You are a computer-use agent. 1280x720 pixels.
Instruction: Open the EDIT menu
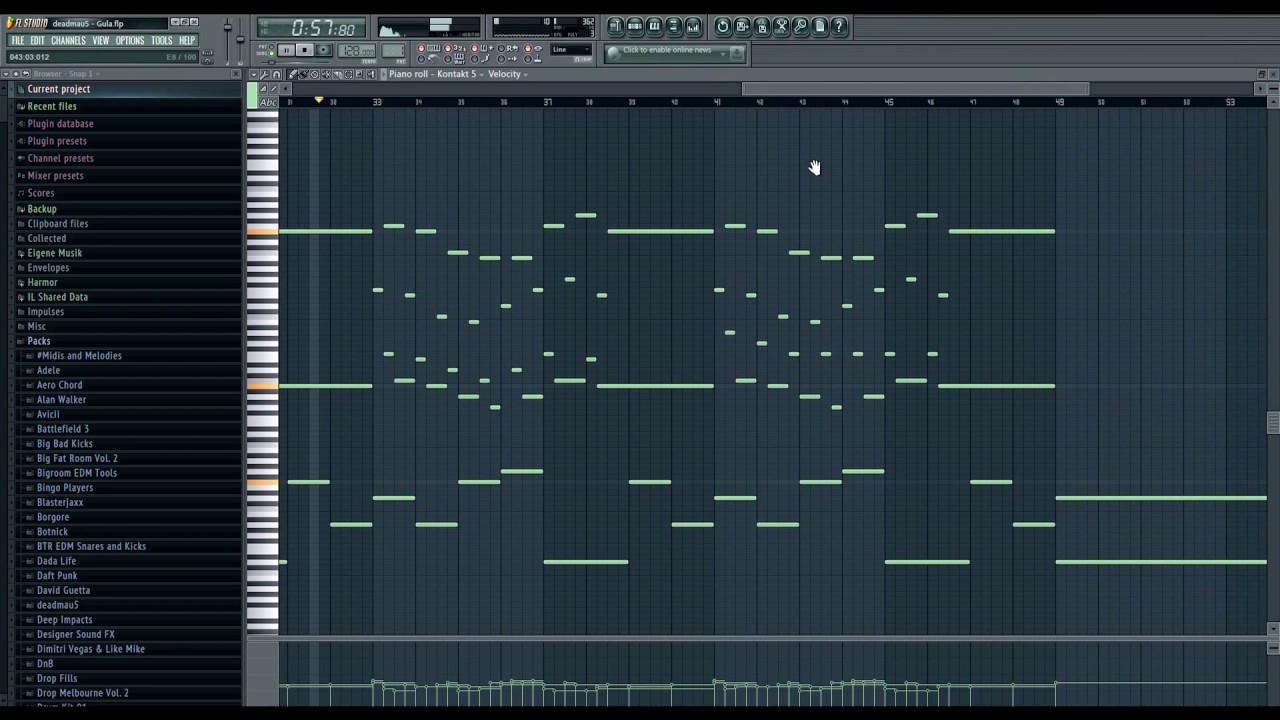(37, 41)
